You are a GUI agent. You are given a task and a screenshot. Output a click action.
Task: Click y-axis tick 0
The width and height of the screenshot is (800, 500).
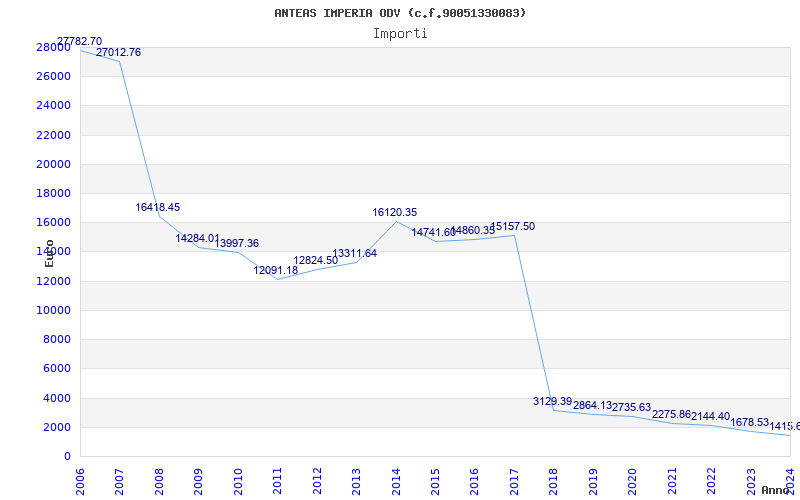tap(67, 457)
